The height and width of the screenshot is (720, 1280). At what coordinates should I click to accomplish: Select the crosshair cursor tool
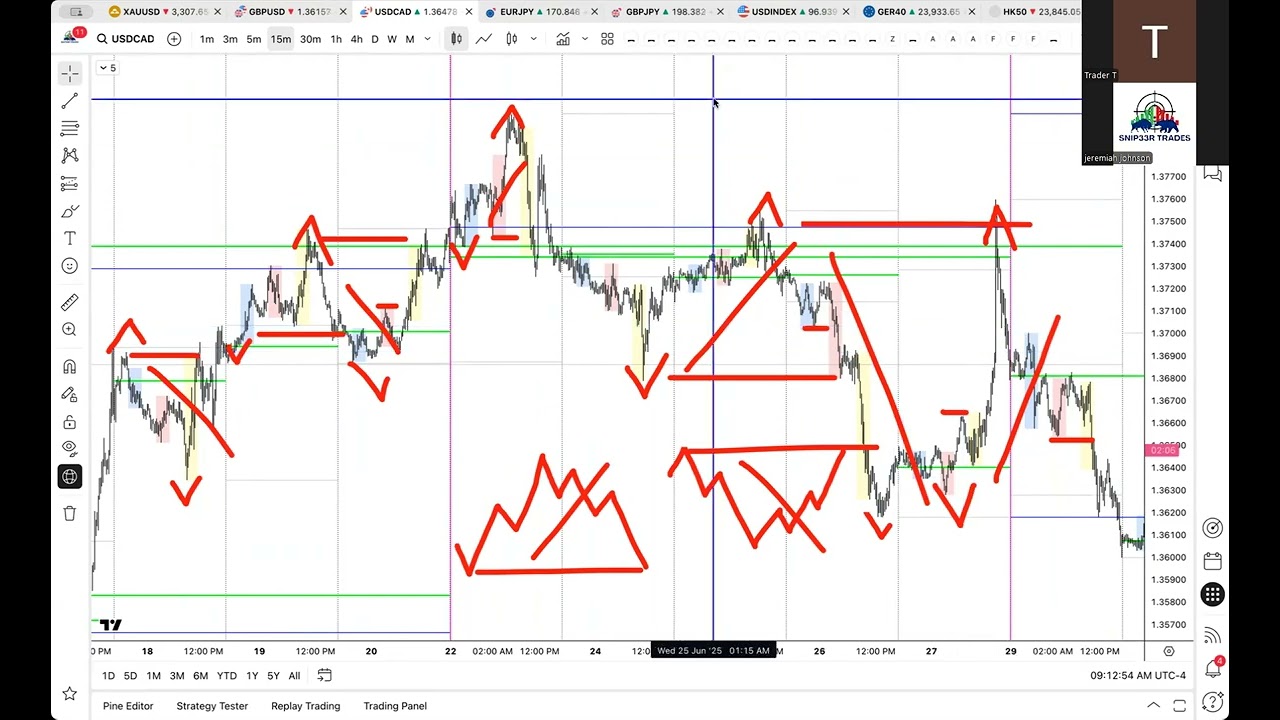click(x=69, y=74)
